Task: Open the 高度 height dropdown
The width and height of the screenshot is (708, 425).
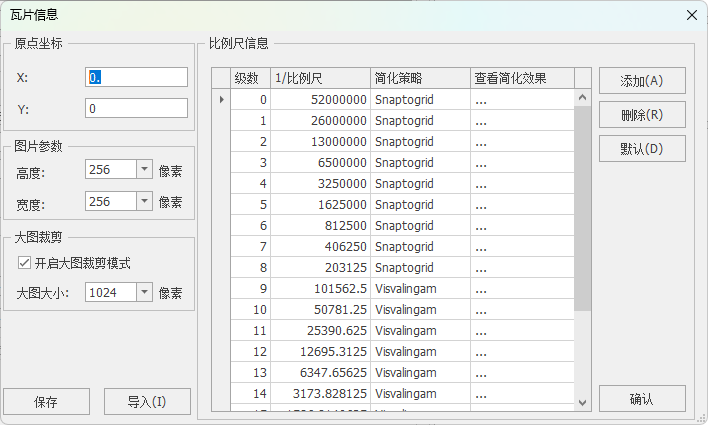Action: [x=142, y=171]
